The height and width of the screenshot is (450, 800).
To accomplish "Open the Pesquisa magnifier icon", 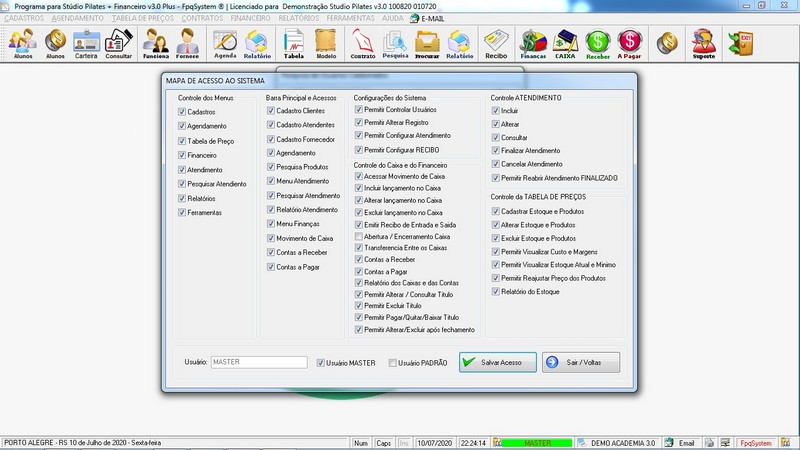I will (x=395, y=44).
